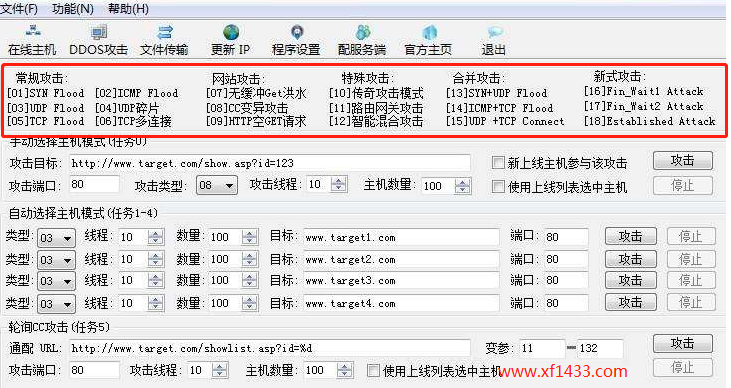Click the 目标 field containing www.target3.com

point(401,281)
